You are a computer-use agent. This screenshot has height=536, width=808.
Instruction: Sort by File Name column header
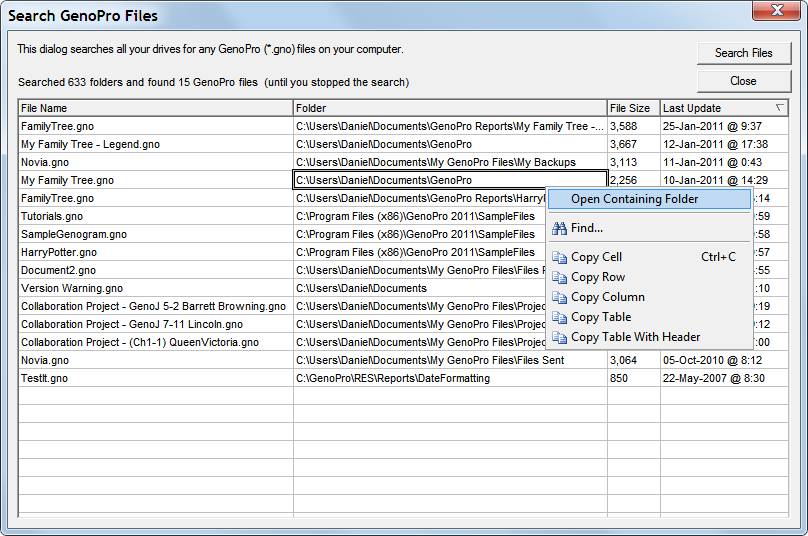155,108
